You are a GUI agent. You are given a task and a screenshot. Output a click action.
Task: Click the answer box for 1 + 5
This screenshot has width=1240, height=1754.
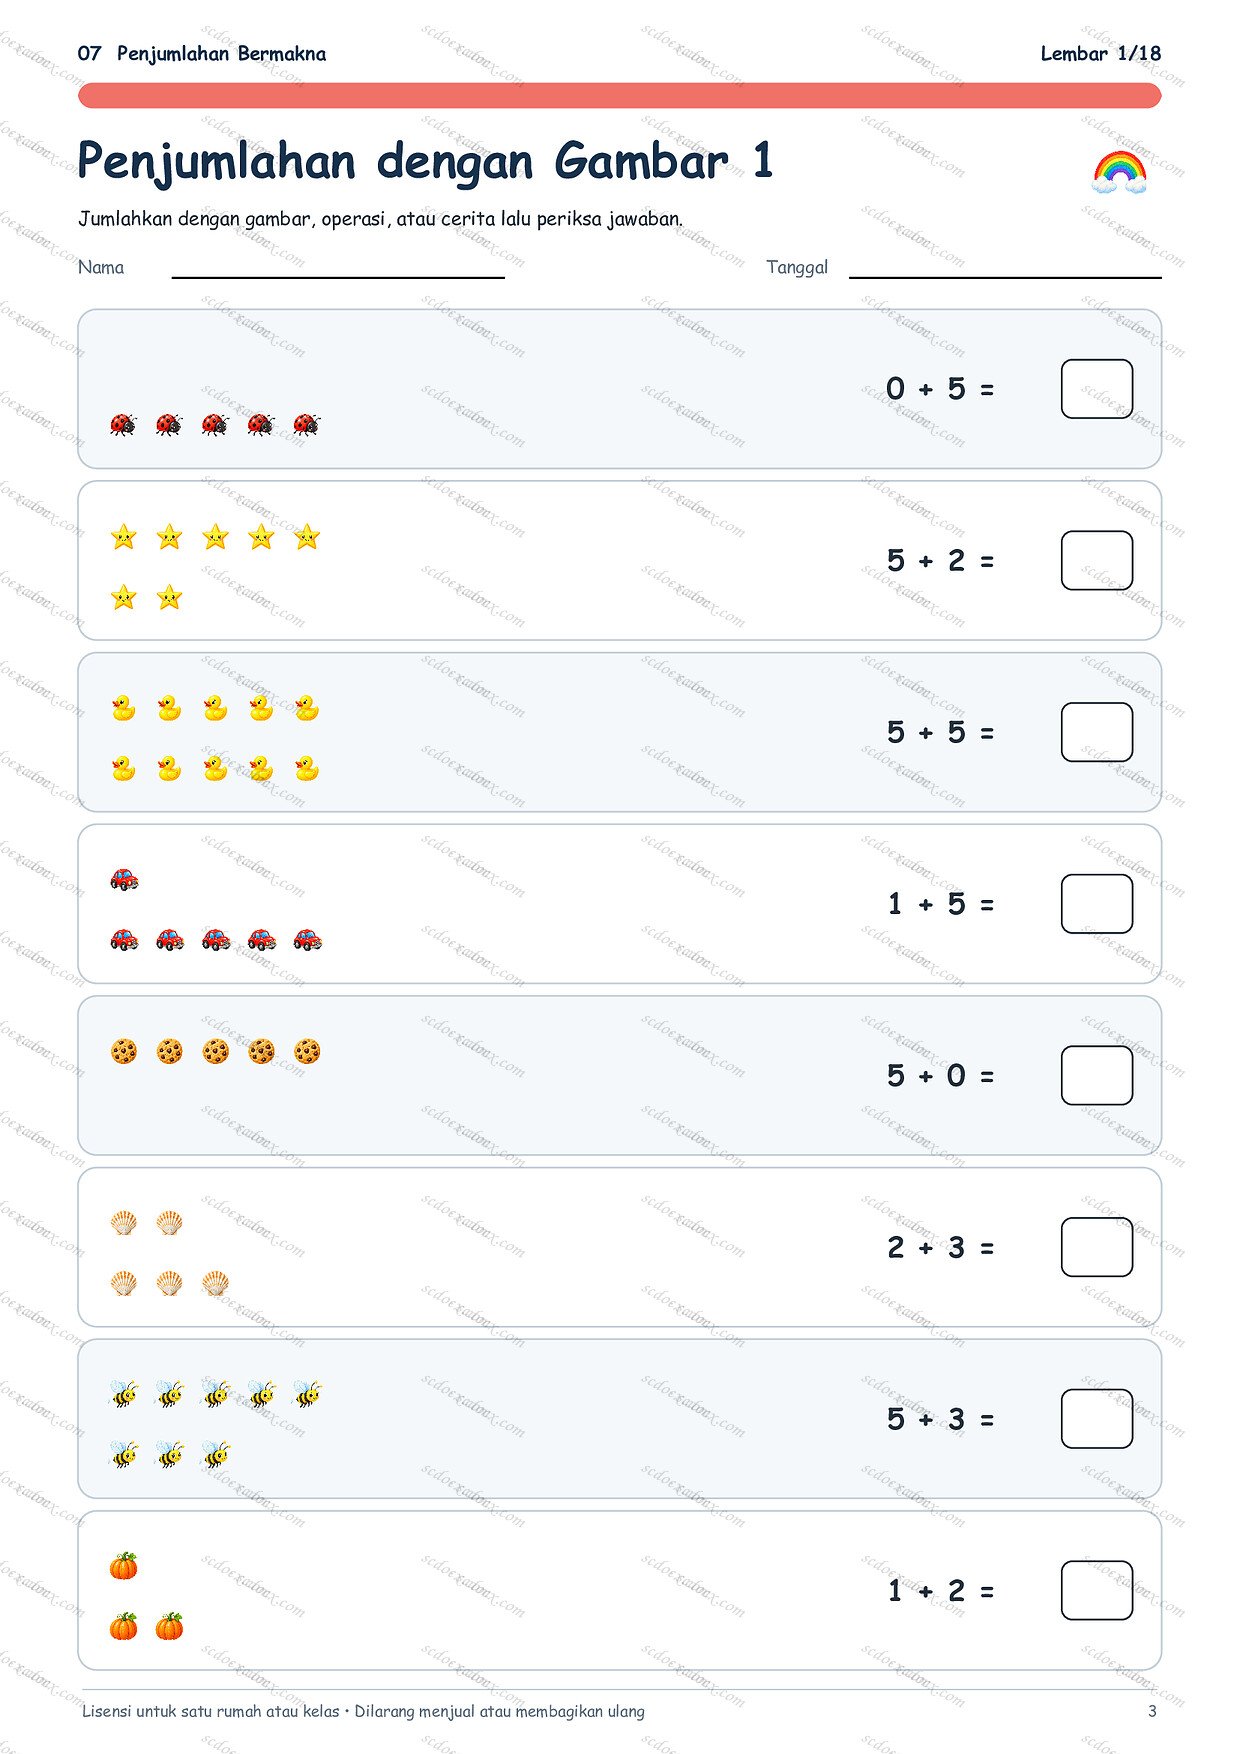1097,904
